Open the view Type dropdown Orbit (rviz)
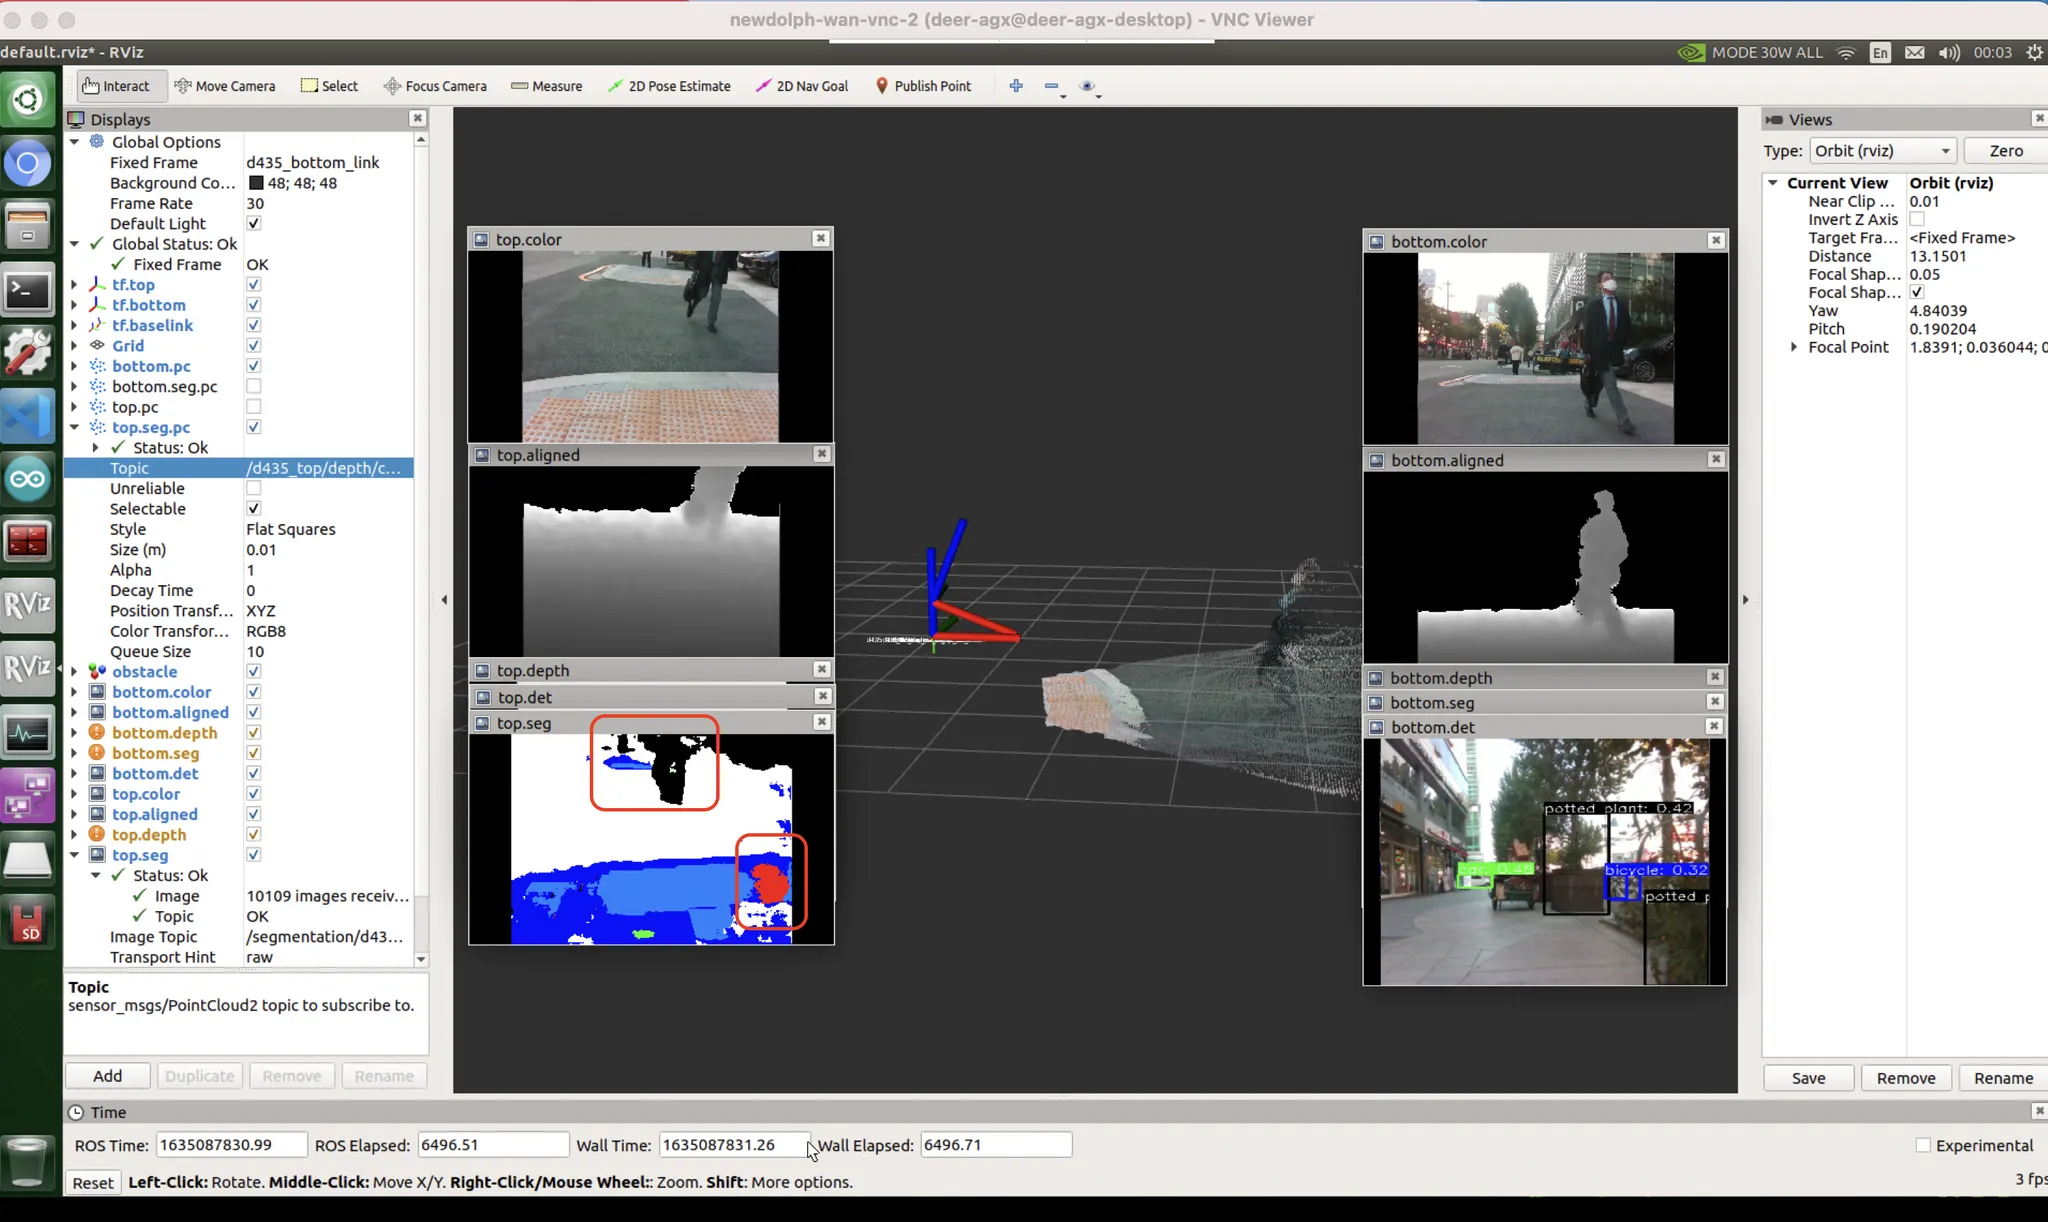Screen dimensions: 2048x1222 tap(1882, 151)
